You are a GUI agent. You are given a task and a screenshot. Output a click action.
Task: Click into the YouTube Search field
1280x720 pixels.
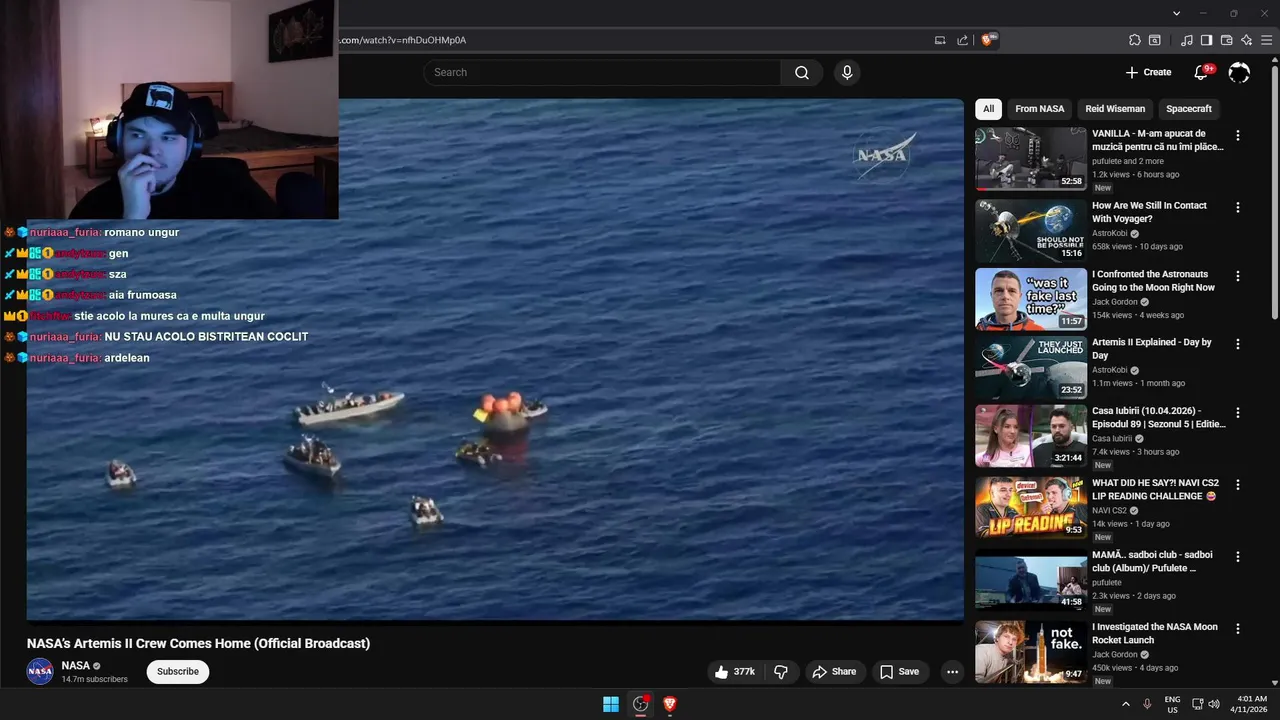point(602,72)
